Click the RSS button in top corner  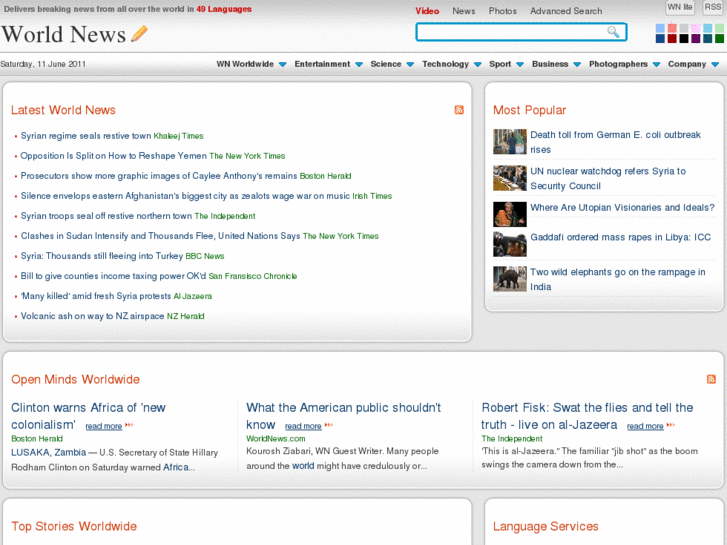[712, 8]
